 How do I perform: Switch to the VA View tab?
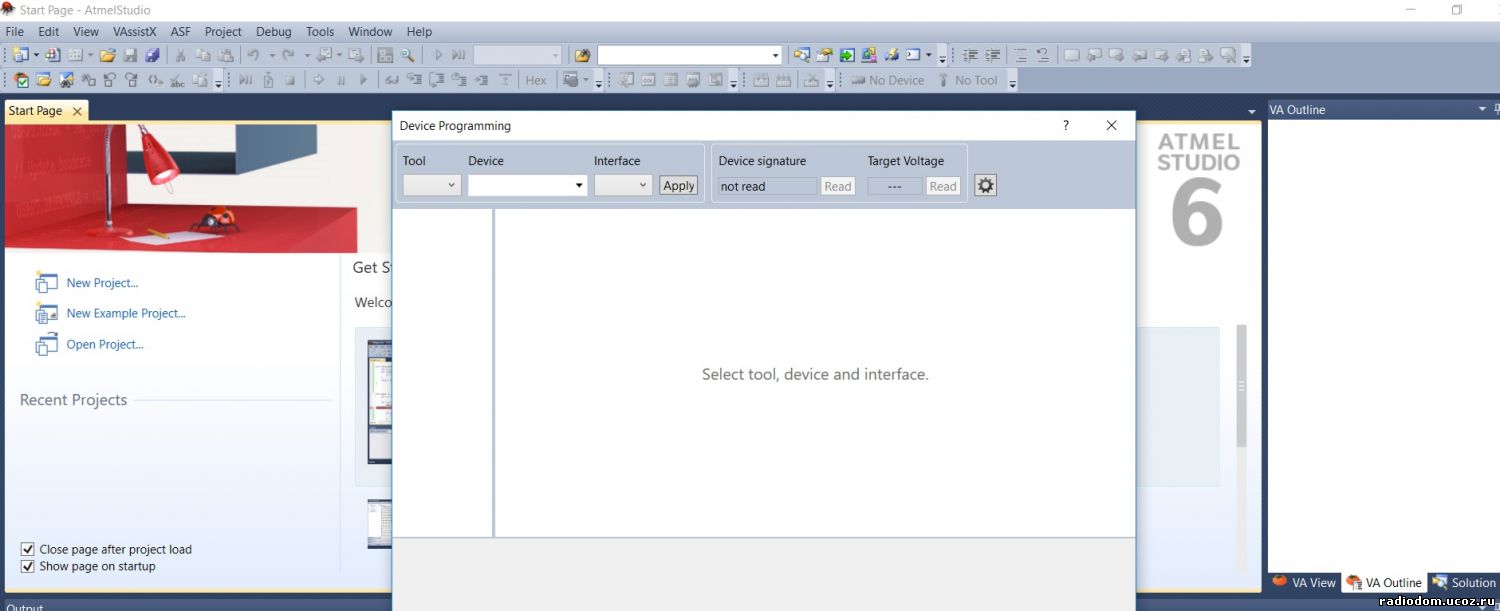coord(1304,582)
